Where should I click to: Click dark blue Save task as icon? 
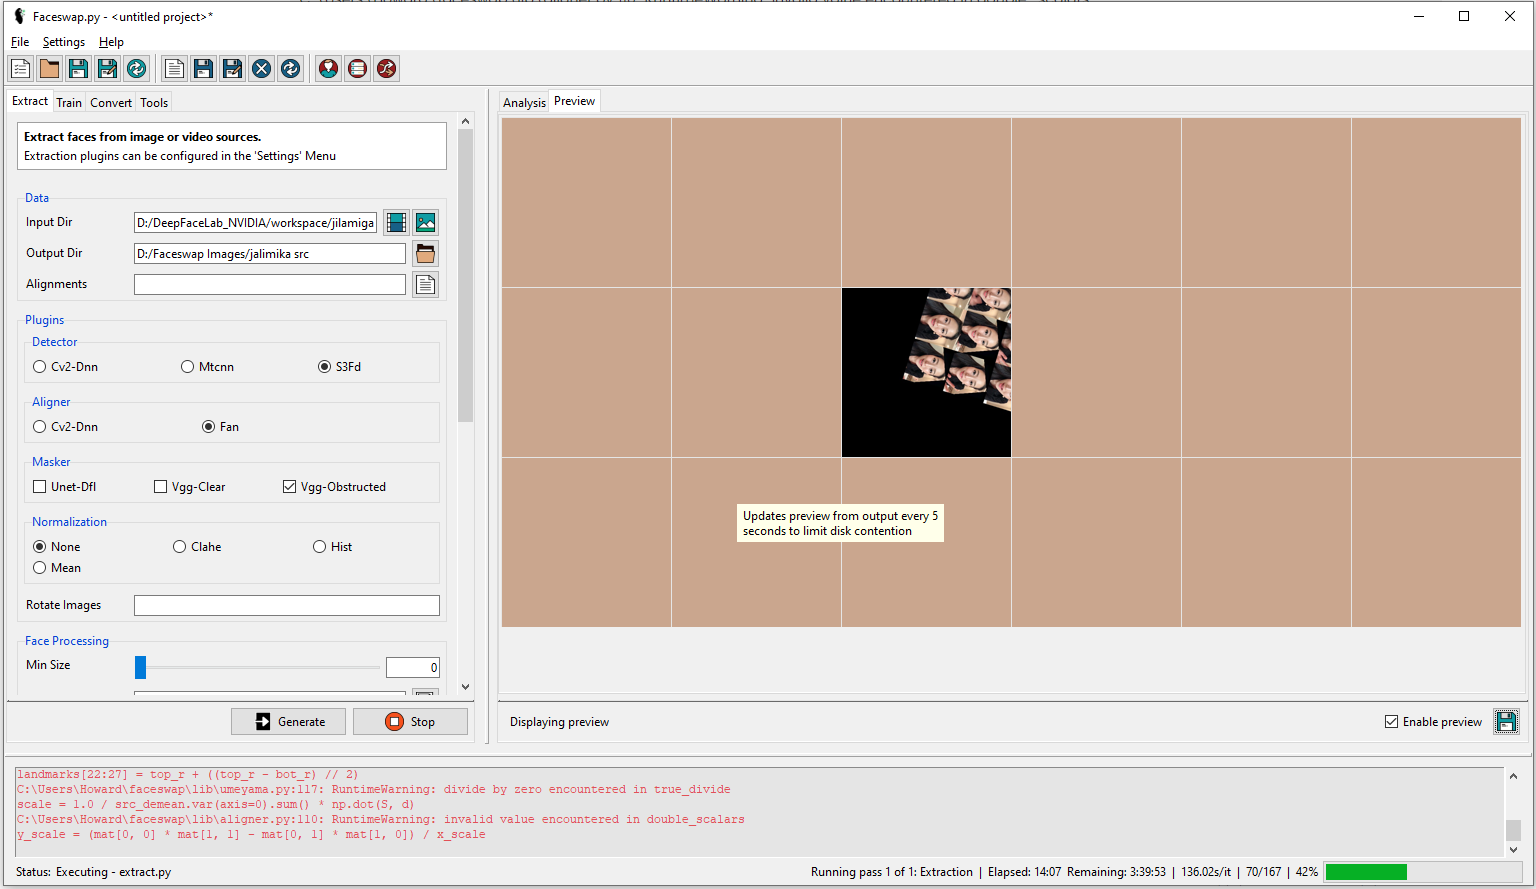(232, 68)
